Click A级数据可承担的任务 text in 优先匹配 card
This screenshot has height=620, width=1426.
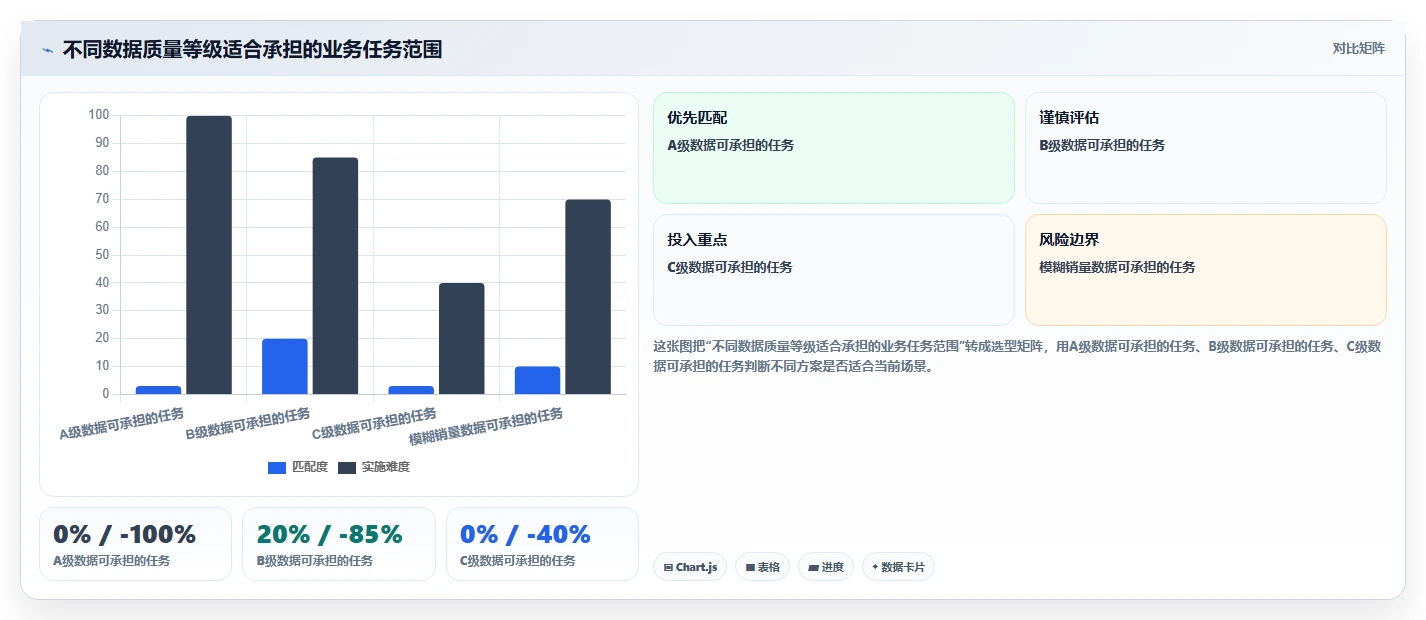730,145
